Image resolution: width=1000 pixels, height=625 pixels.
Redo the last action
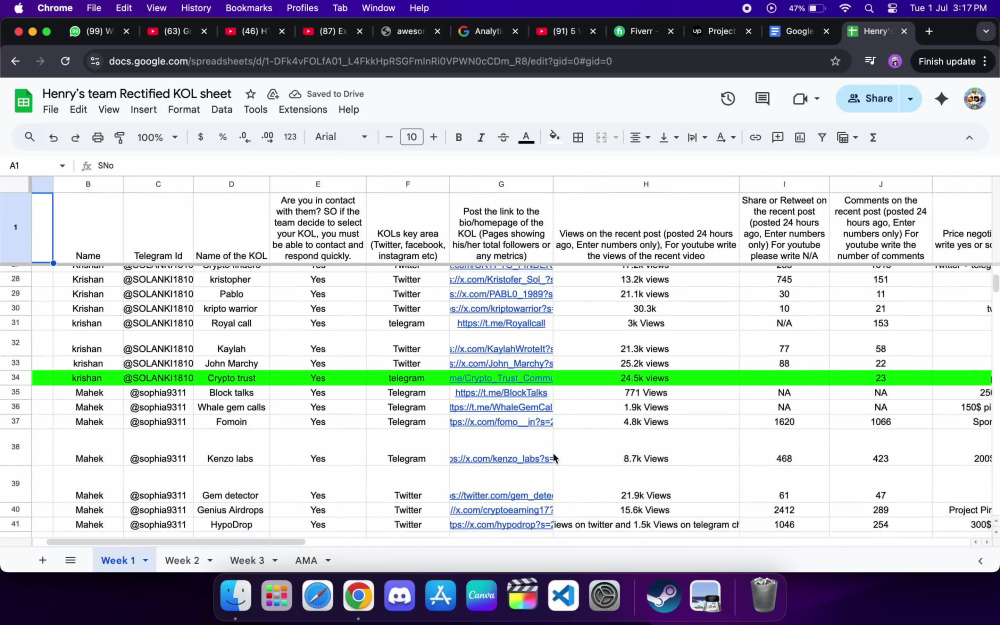click(75, 137)
